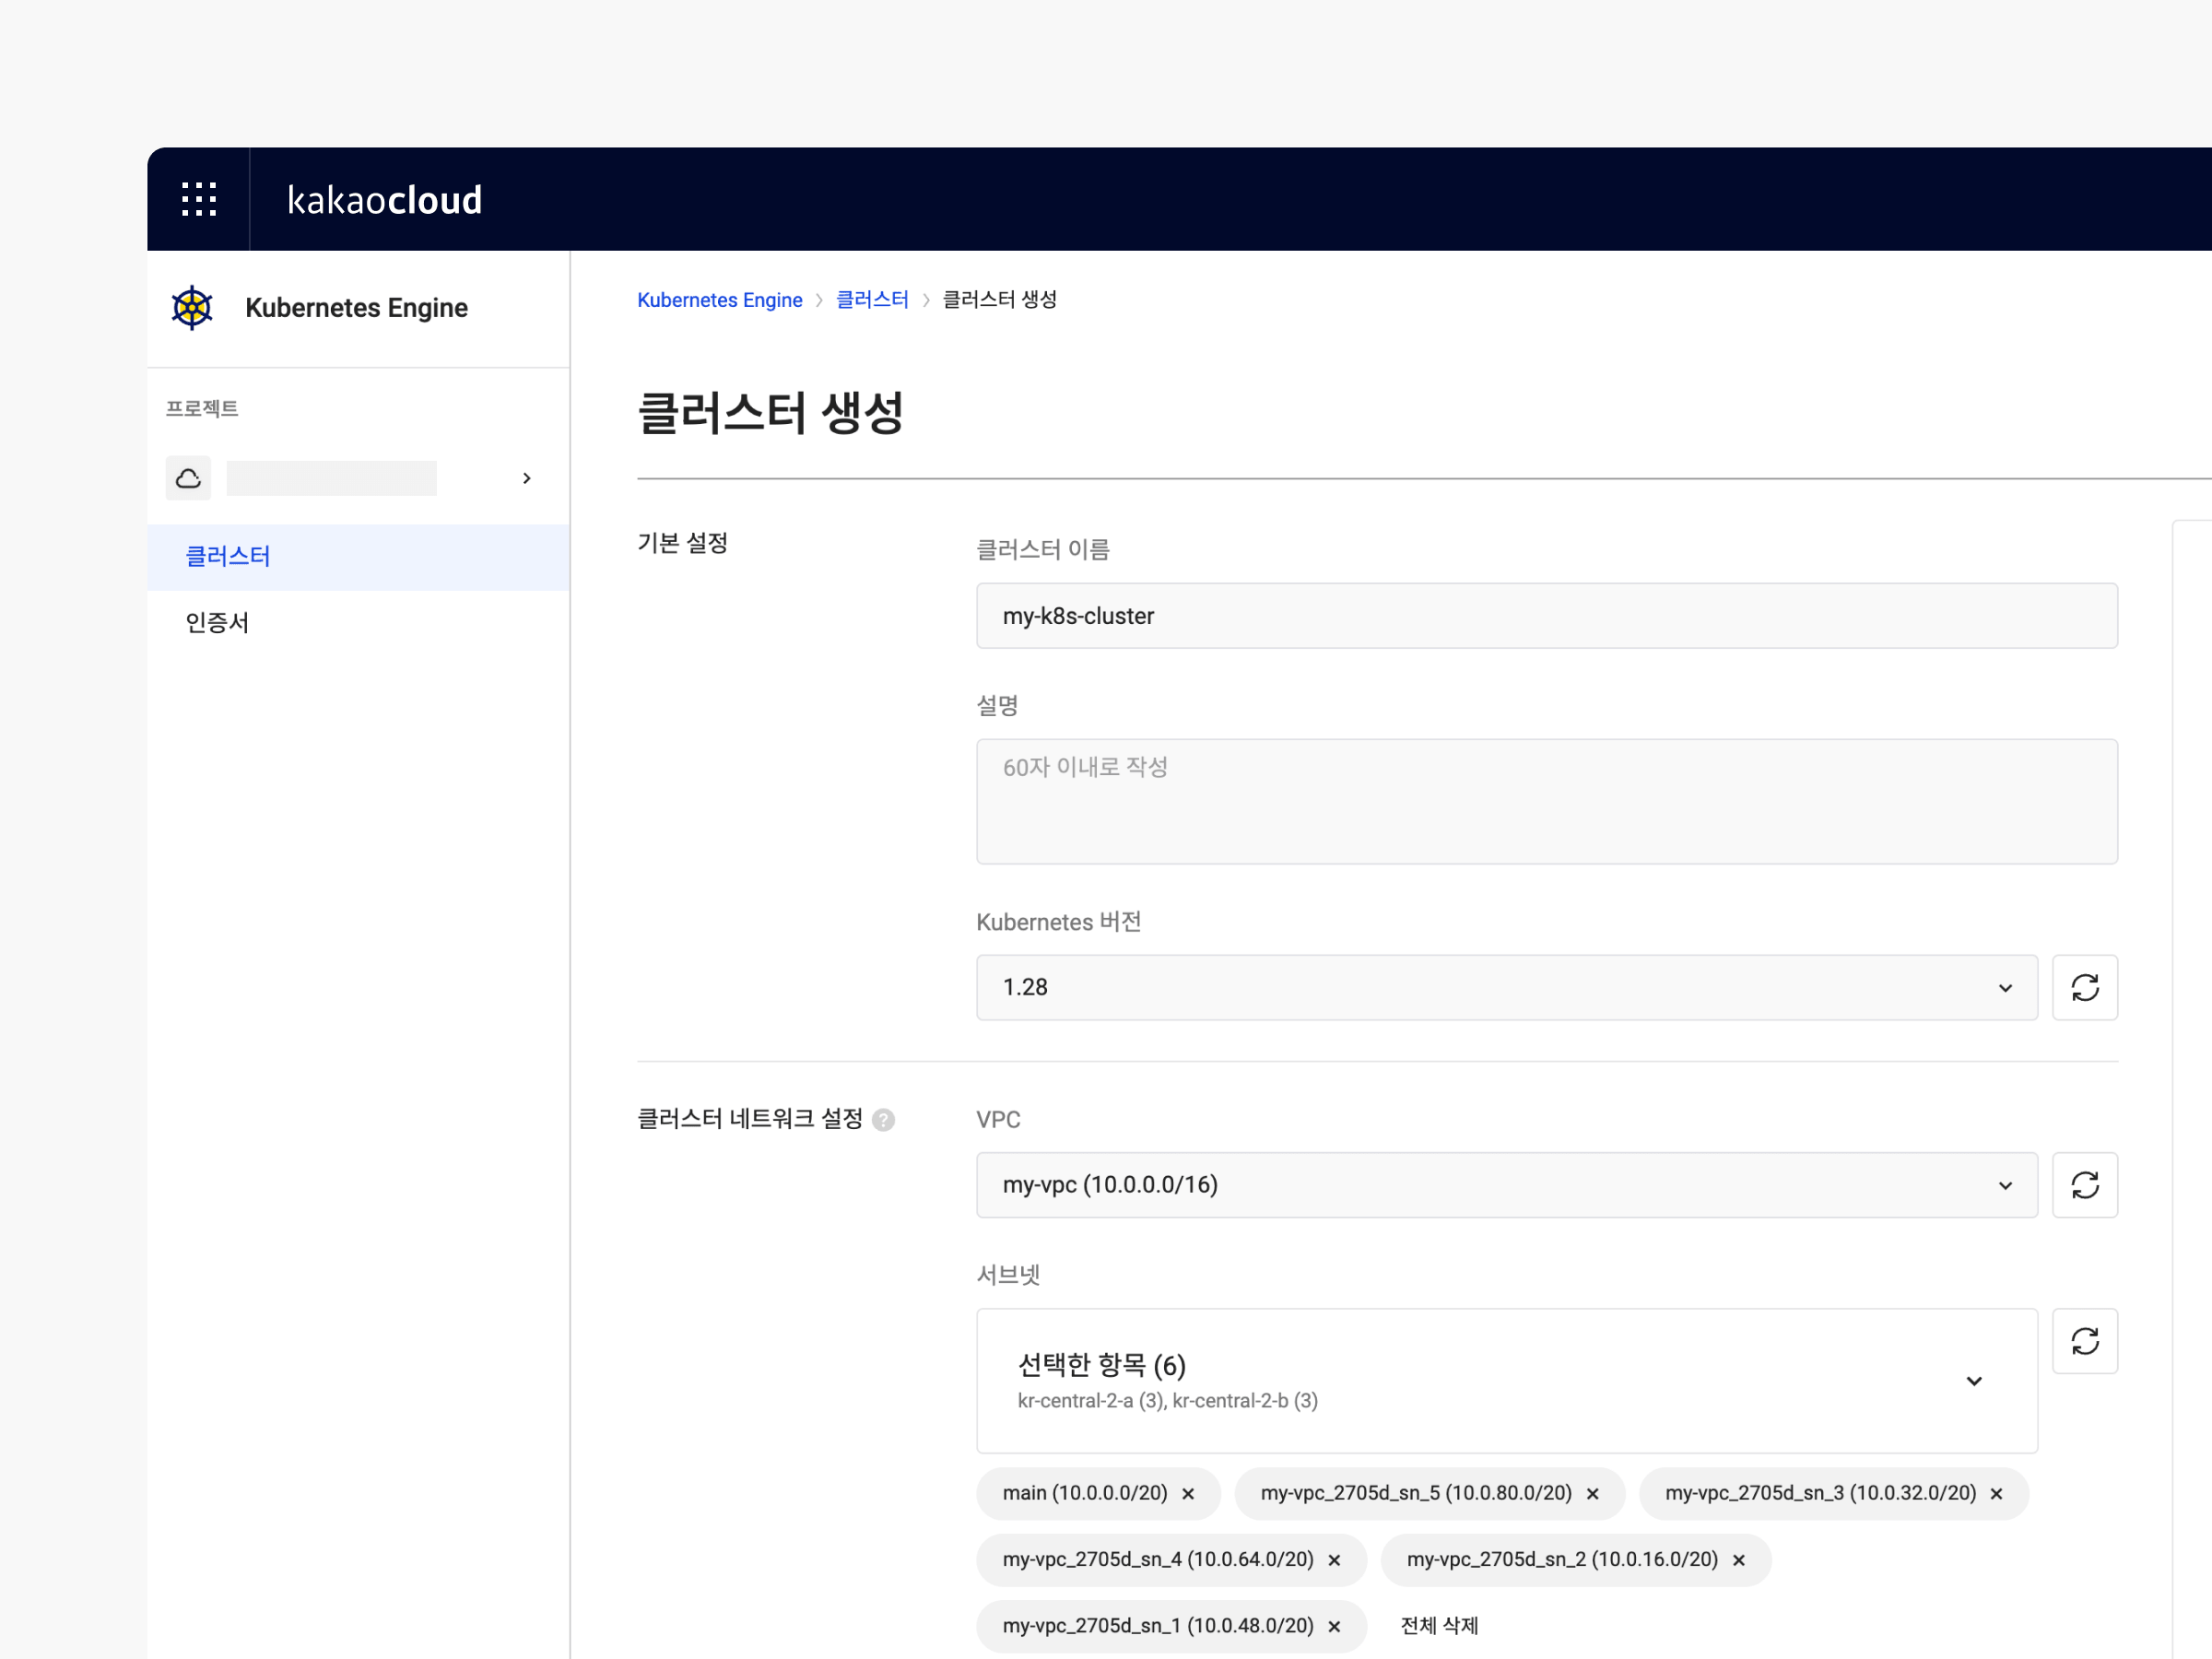The height and width of the screenshot is (1659, 2212).
Task: Refresh the subnet list
Action: coord(2084,1340)
